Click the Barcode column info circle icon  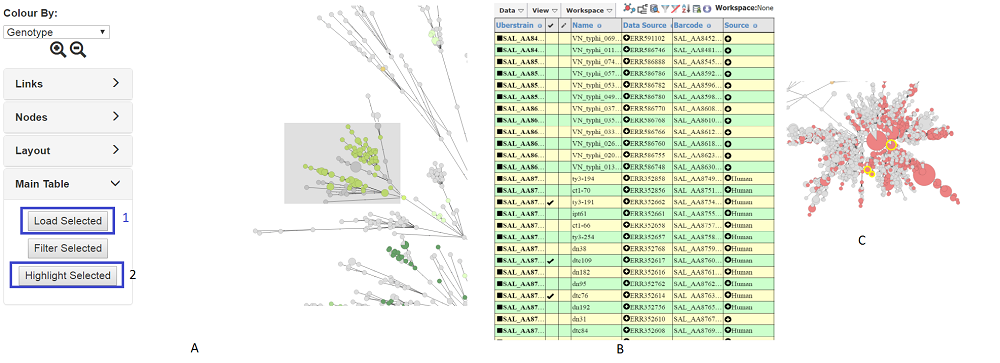709,26
